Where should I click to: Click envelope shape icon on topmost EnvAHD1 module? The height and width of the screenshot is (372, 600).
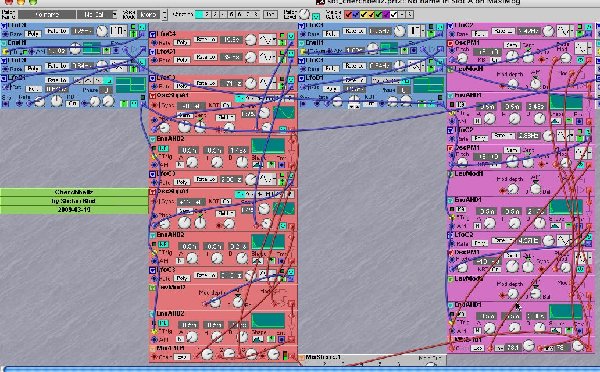point(555,121)
